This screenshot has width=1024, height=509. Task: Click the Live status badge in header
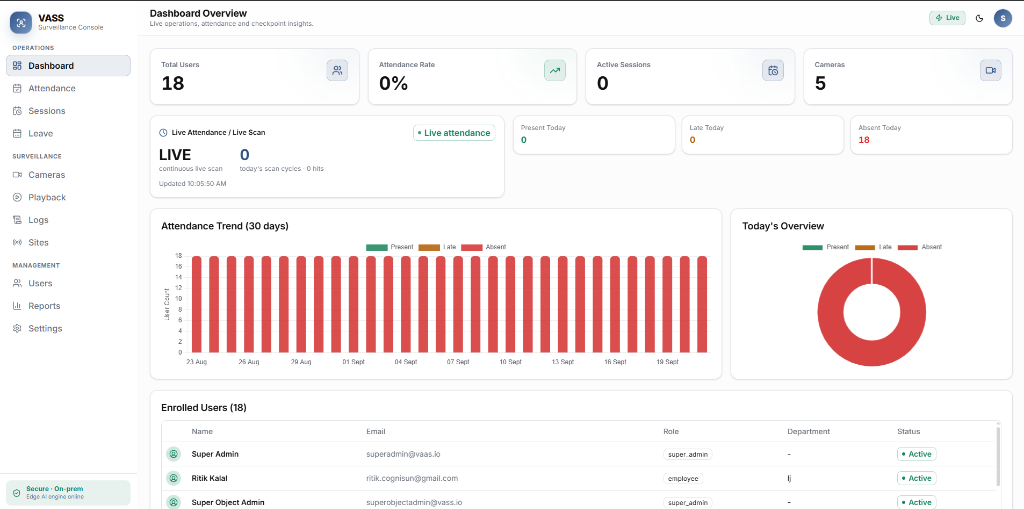(x=947, y=18)
